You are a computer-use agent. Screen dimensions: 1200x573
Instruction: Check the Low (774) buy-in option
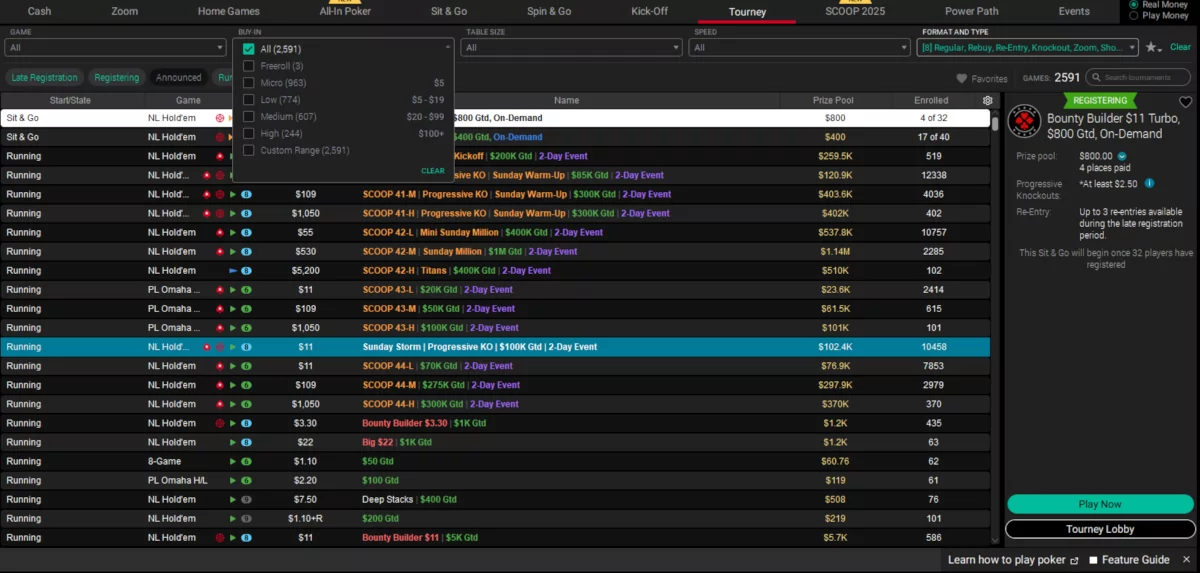pos(249,100)
